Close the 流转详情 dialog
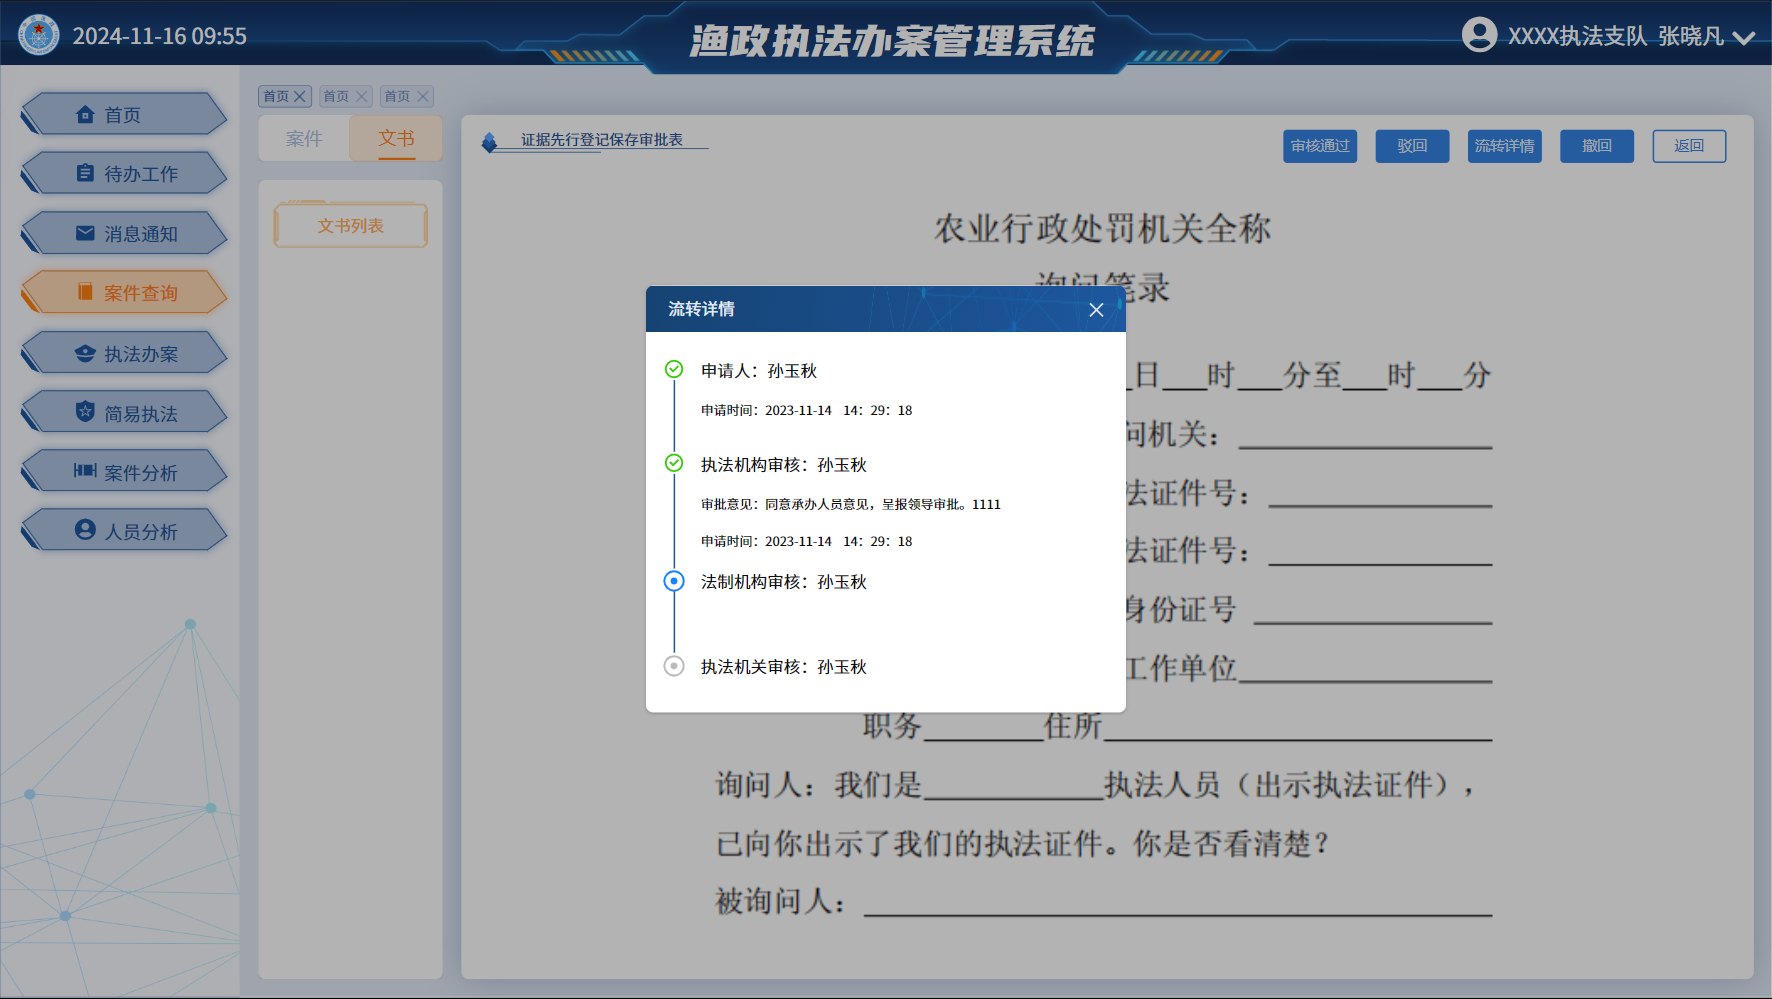The image size is (1772, 999). [x=1096, y=310]
